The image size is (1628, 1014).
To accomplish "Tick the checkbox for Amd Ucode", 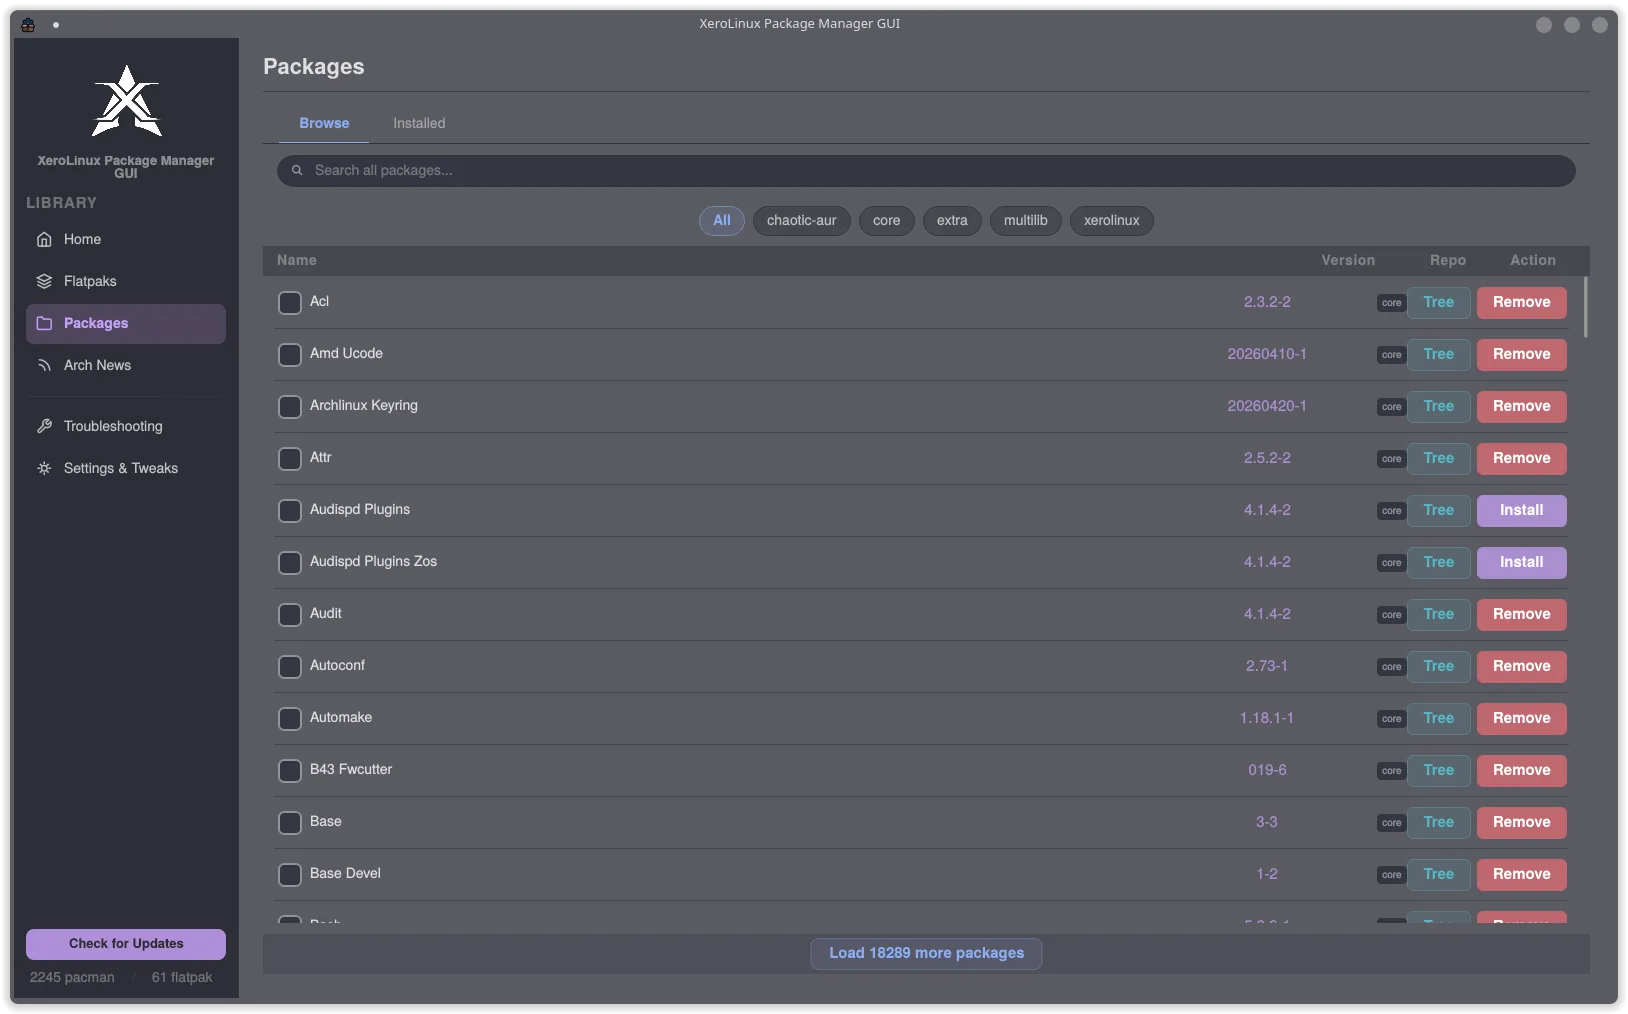I will coord(290,354).
